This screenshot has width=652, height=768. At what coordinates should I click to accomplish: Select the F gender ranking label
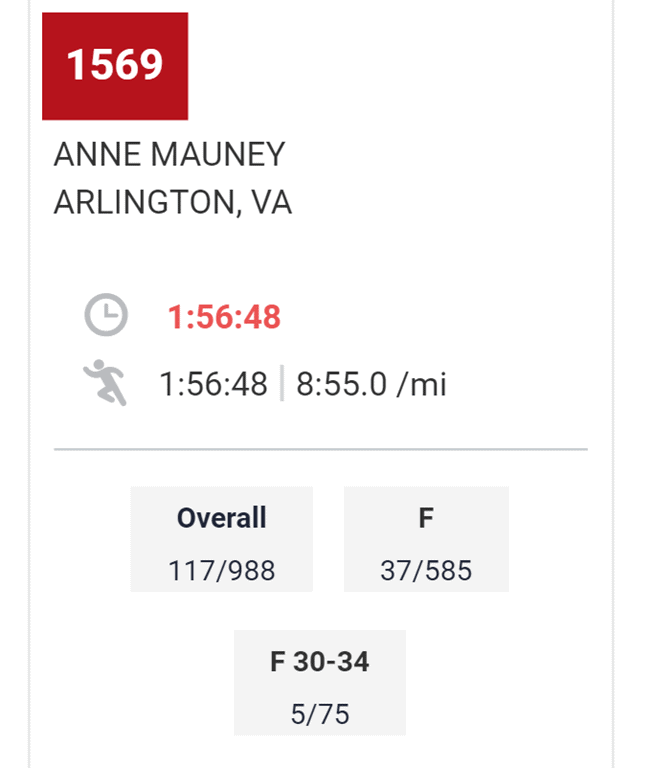[x=426, y=517]
